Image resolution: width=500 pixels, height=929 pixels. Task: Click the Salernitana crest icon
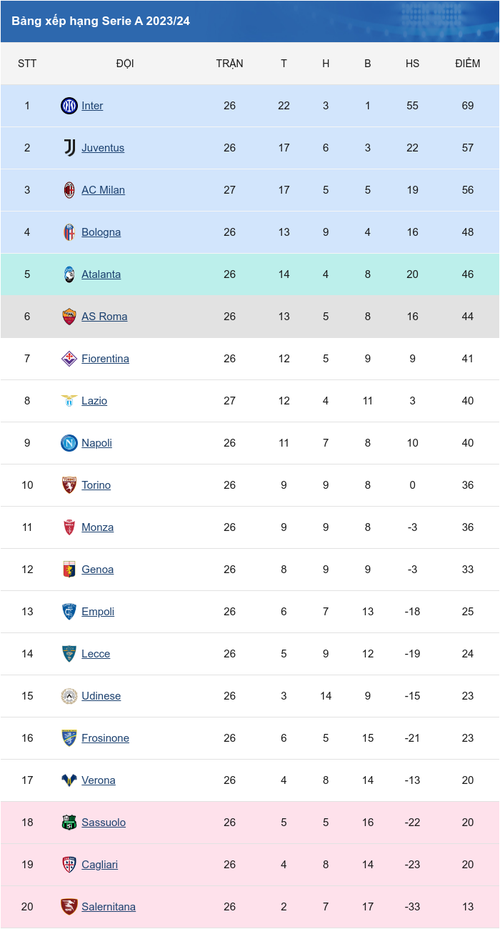tap(69, 906)
